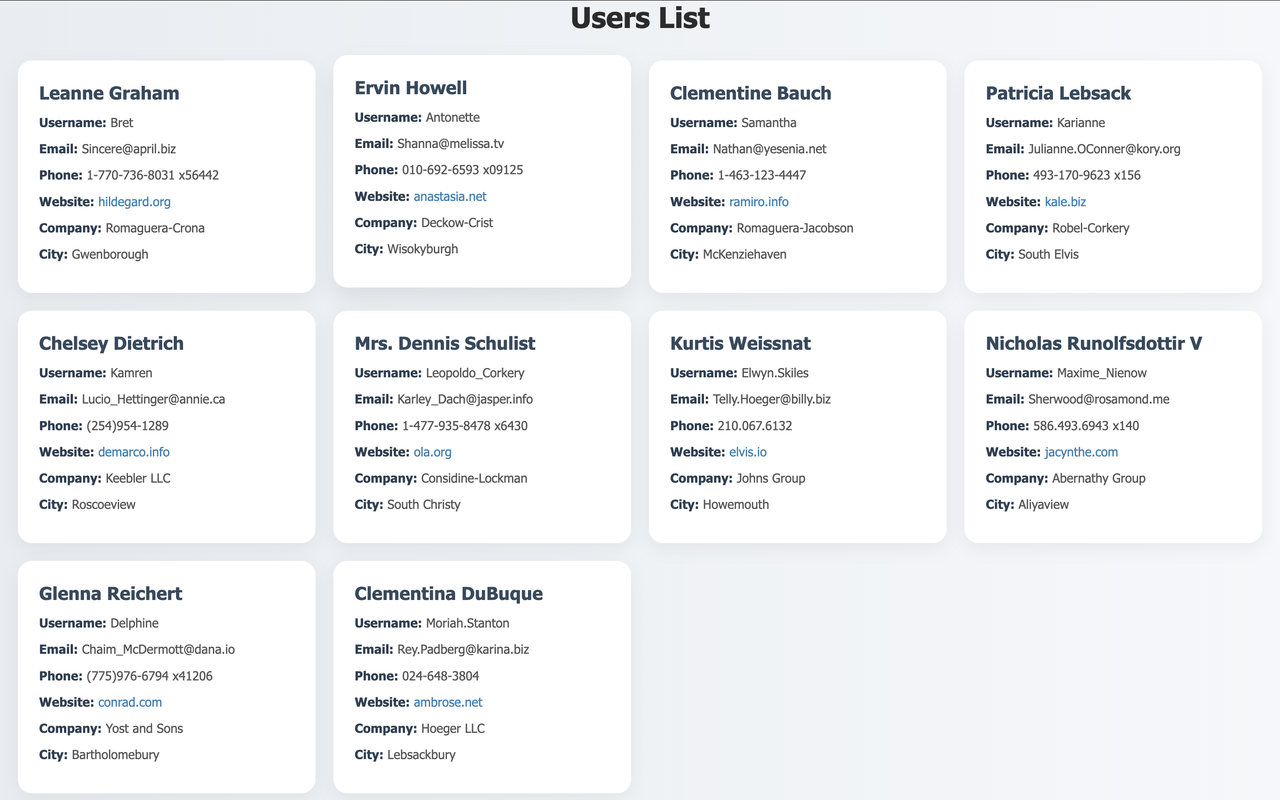Select the company name Deckow-Crist

[x=457, y=223]
